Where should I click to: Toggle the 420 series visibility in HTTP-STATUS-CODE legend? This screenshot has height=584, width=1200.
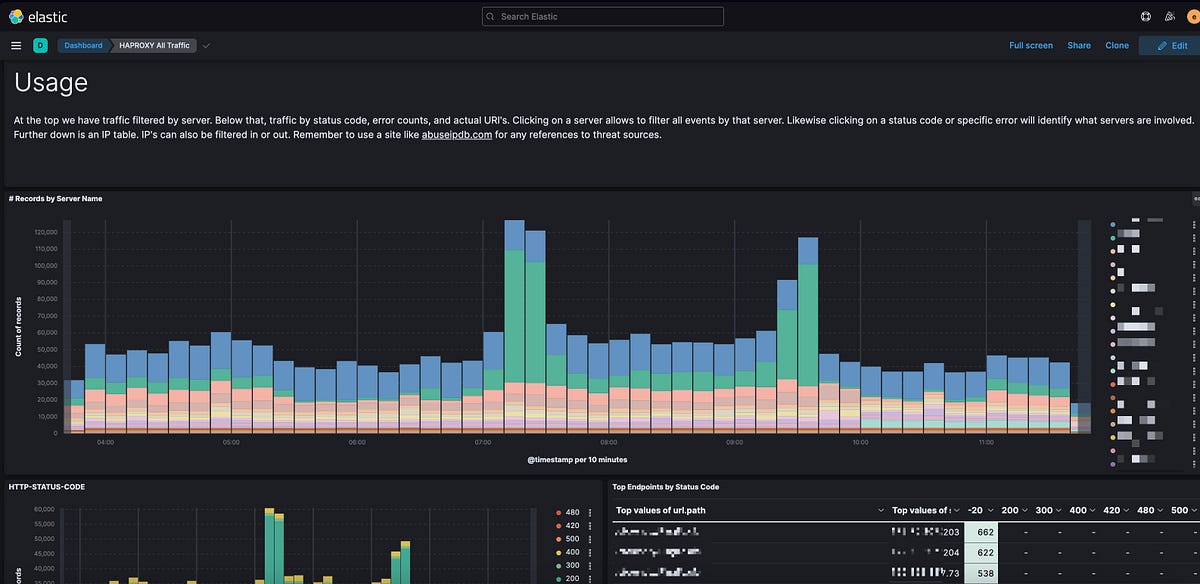click(570, 524)
